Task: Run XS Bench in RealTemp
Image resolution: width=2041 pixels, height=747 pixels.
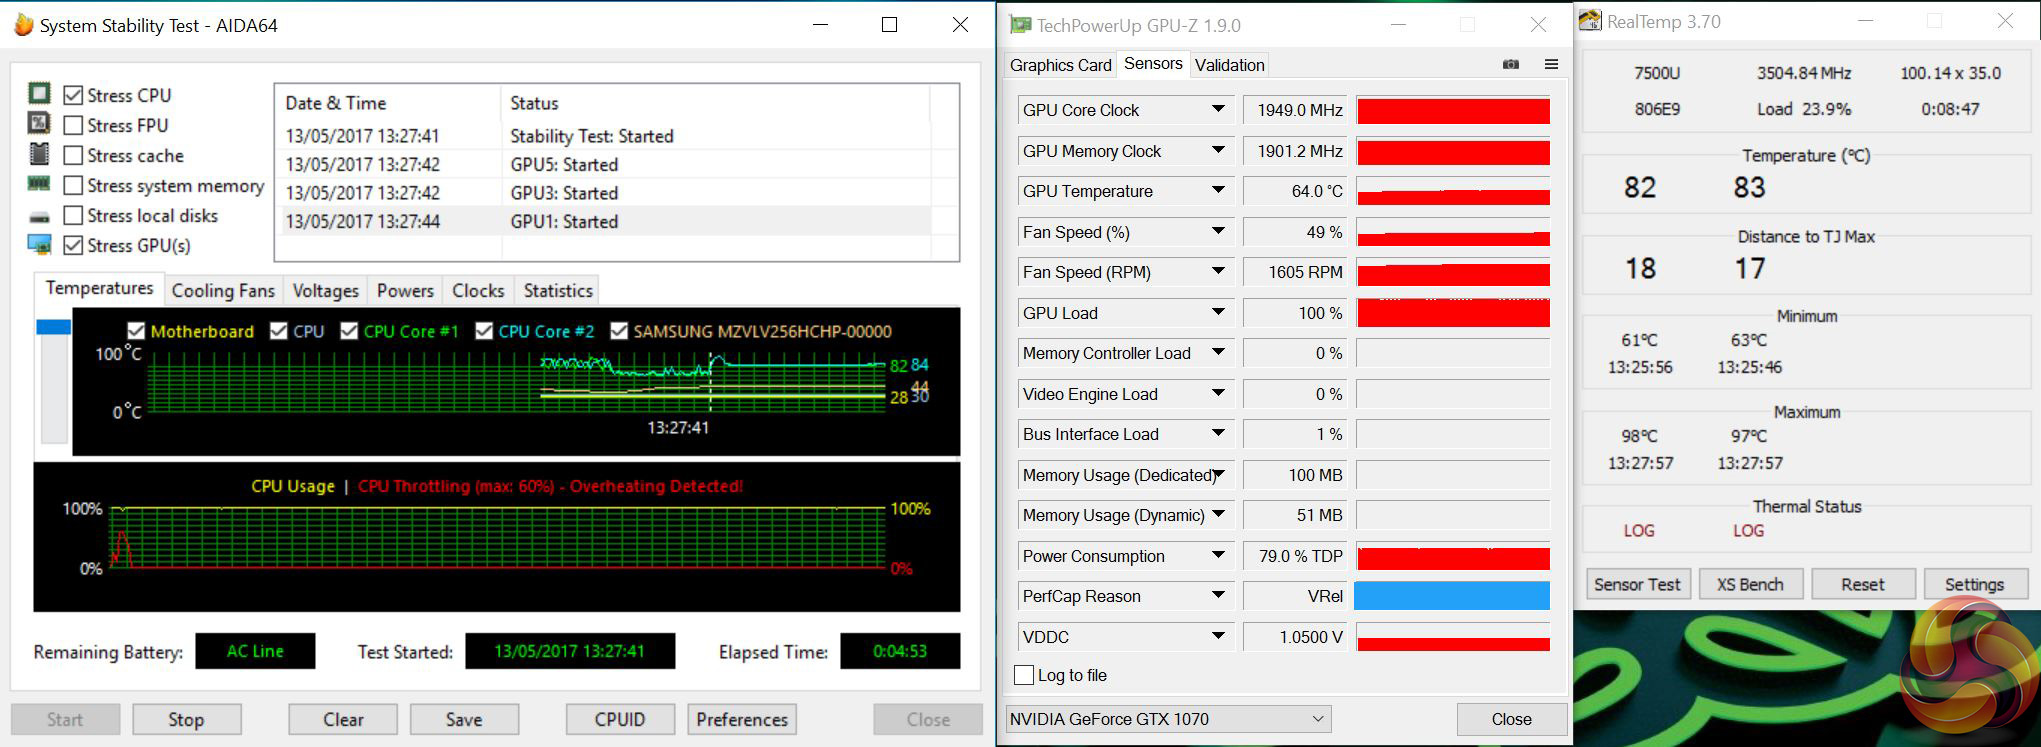Action: click(1750, 584)
